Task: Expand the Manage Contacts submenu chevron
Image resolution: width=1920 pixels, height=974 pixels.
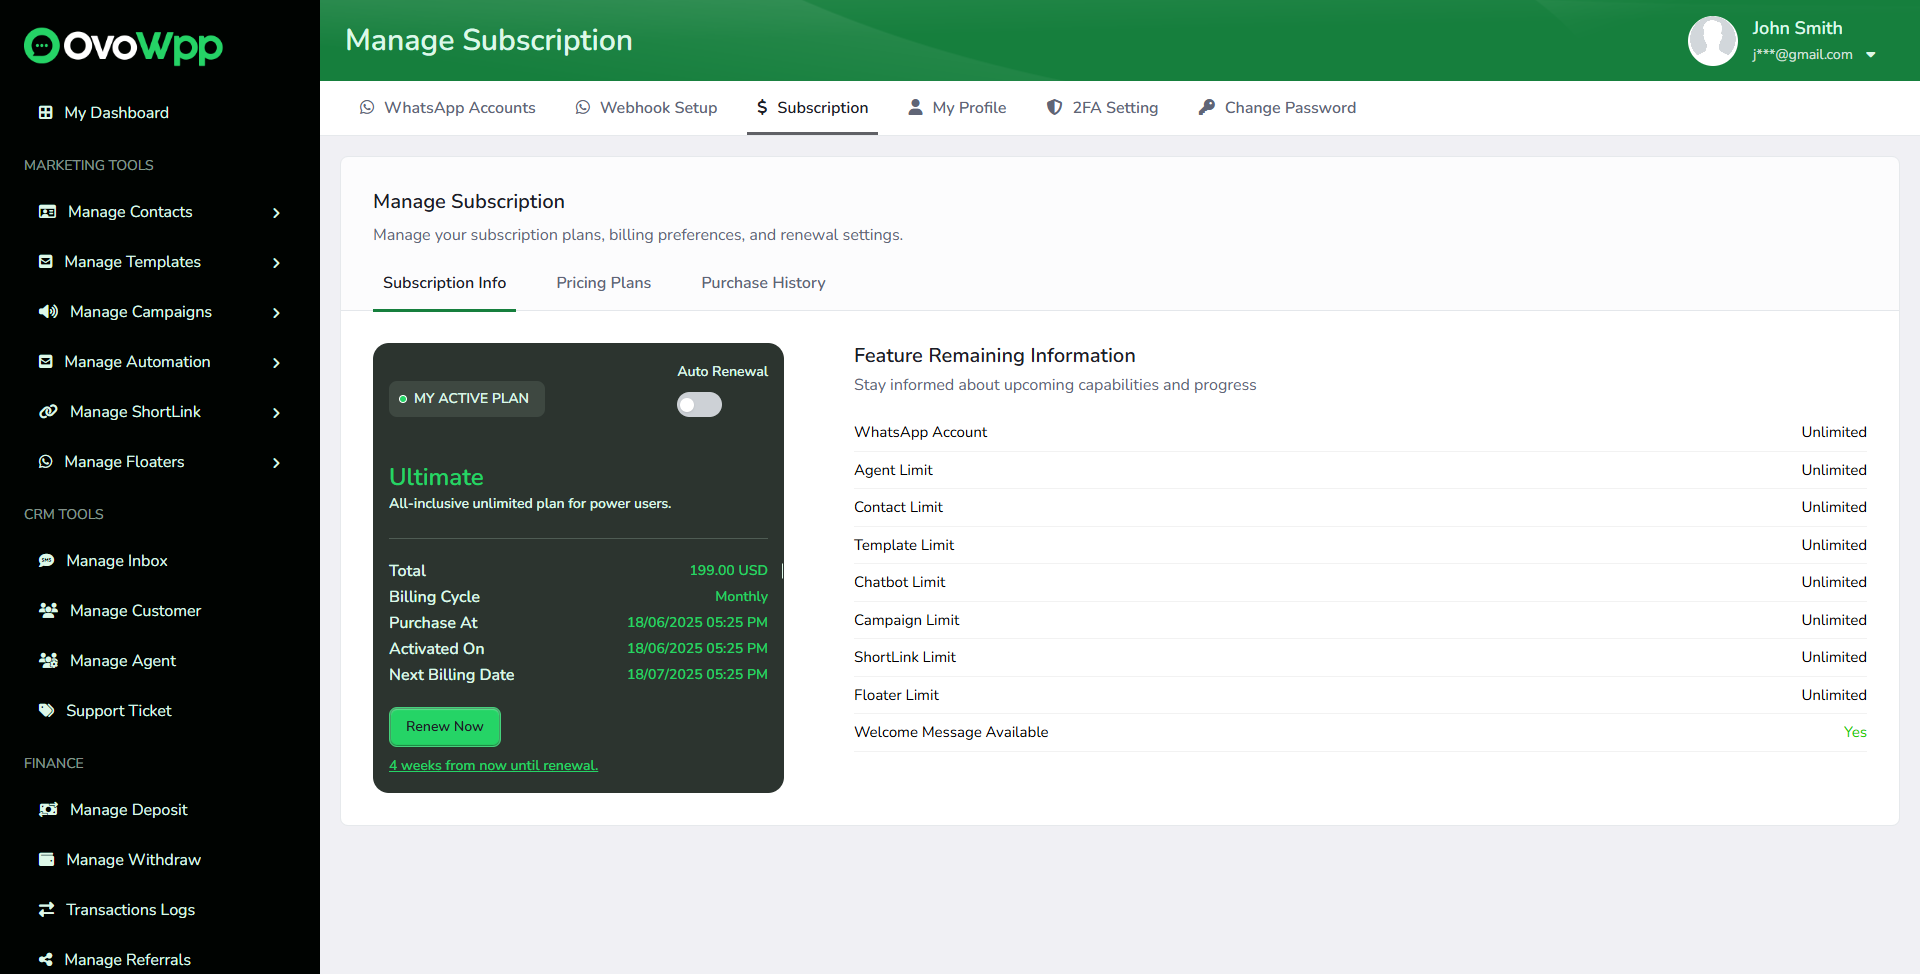Action: 277,213
